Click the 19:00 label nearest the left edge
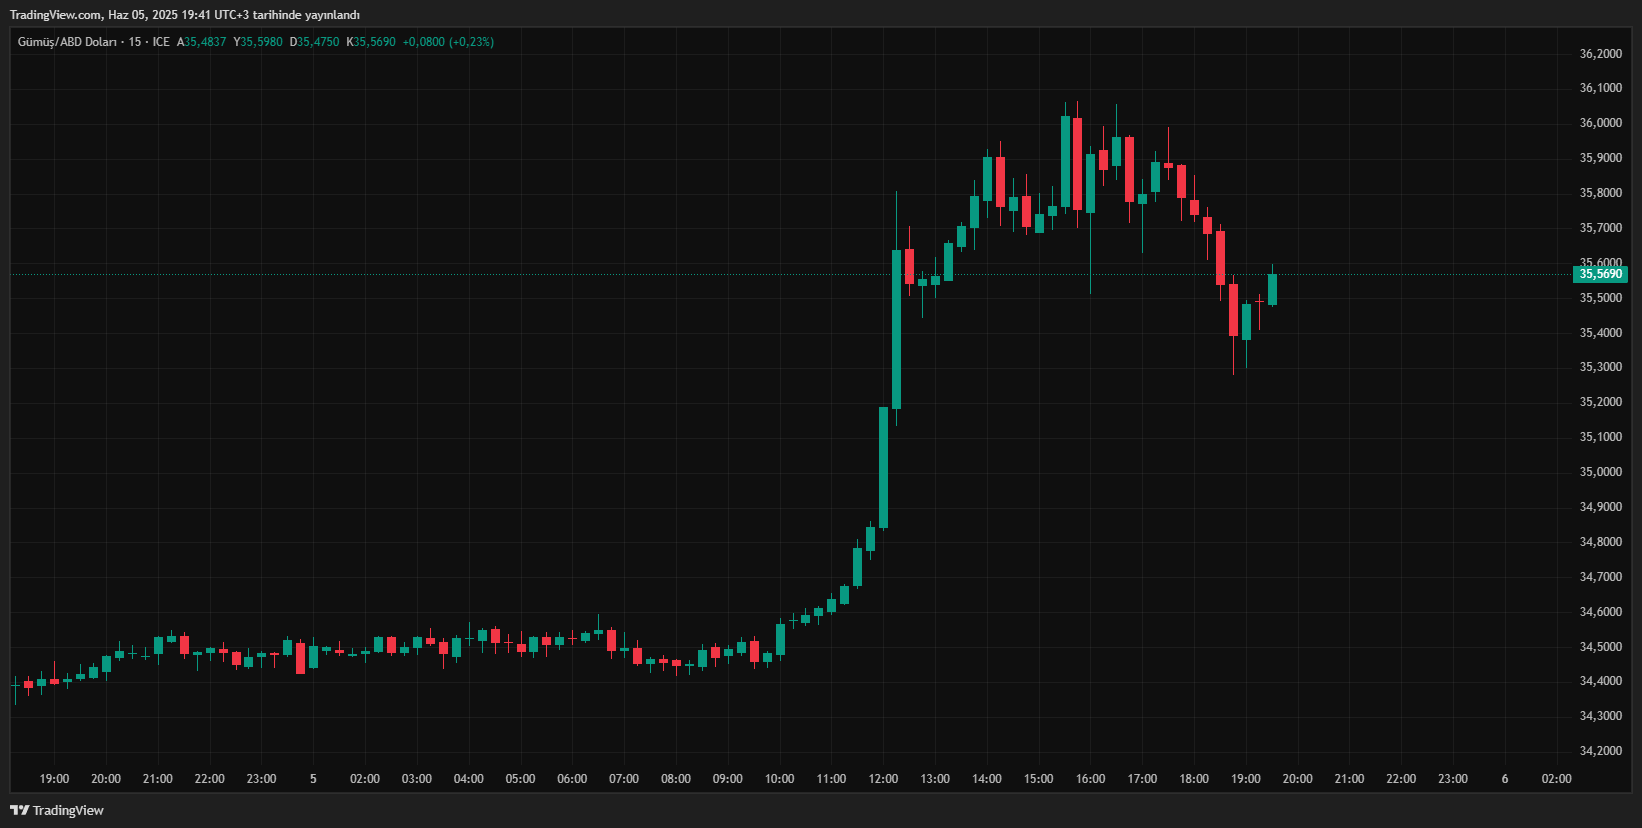Image resolution: width=1642 pixels, height=828 pixels. click(x=54, y=779)
